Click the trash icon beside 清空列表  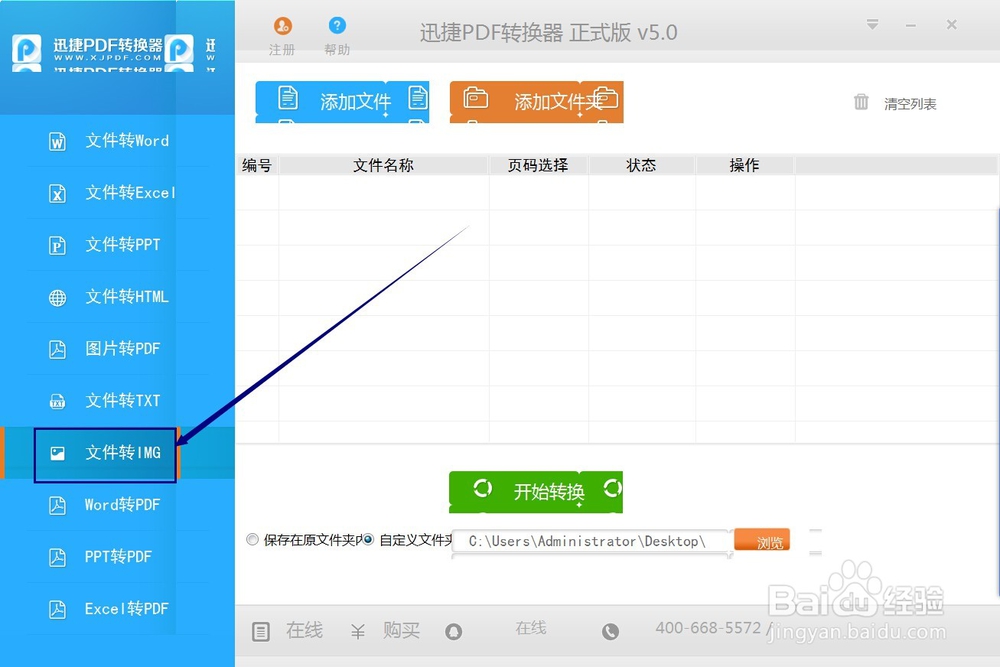click(861, 101)
